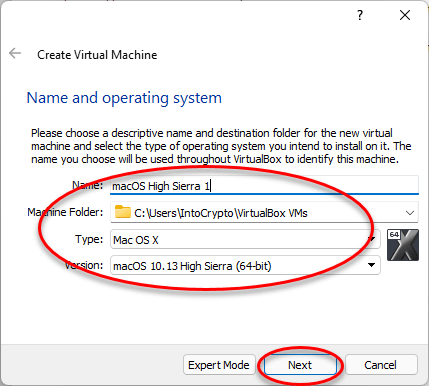
Task: Click the 'Create Virtual Machine' title text
Action: pyautogui.click(x=97, y=55)
